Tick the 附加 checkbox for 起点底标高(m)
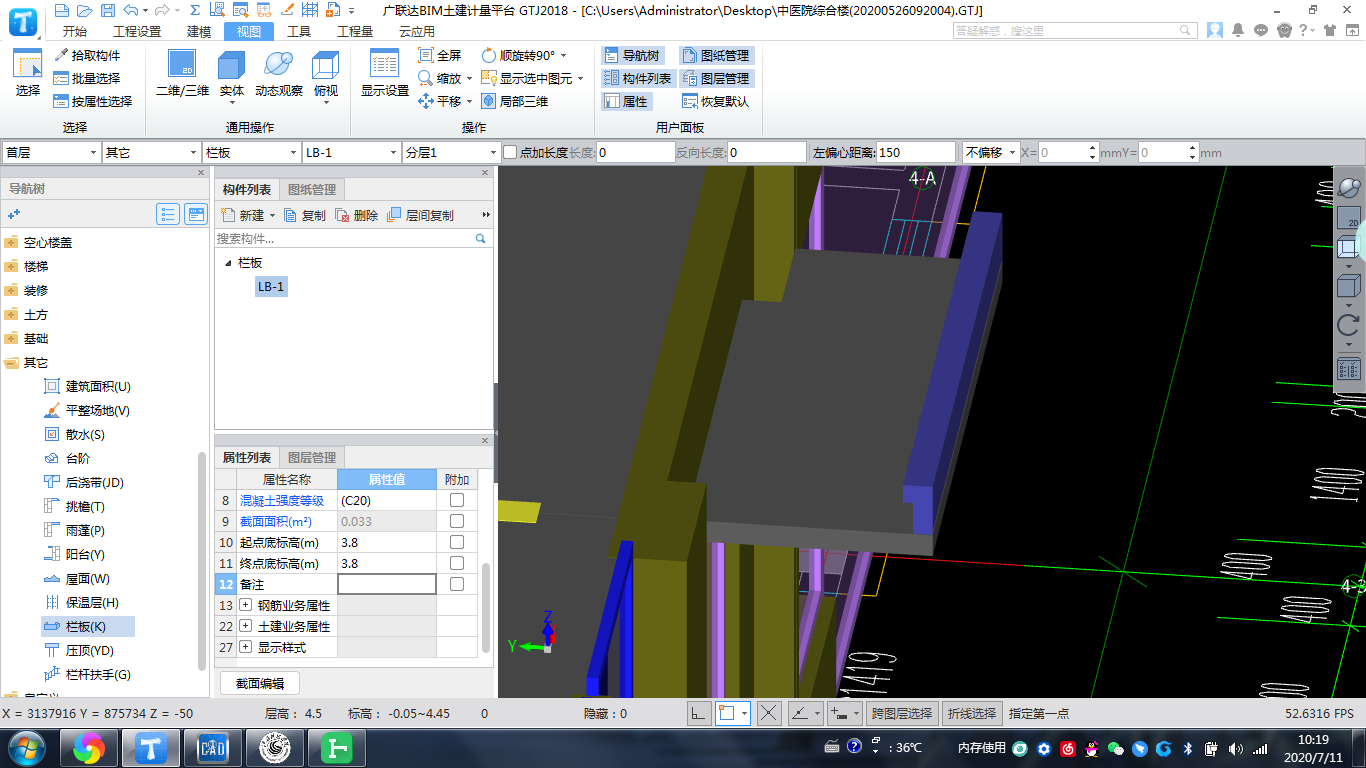Image resolution: width=1366 pixels, height=768 pixels. (x=457, y=542)
